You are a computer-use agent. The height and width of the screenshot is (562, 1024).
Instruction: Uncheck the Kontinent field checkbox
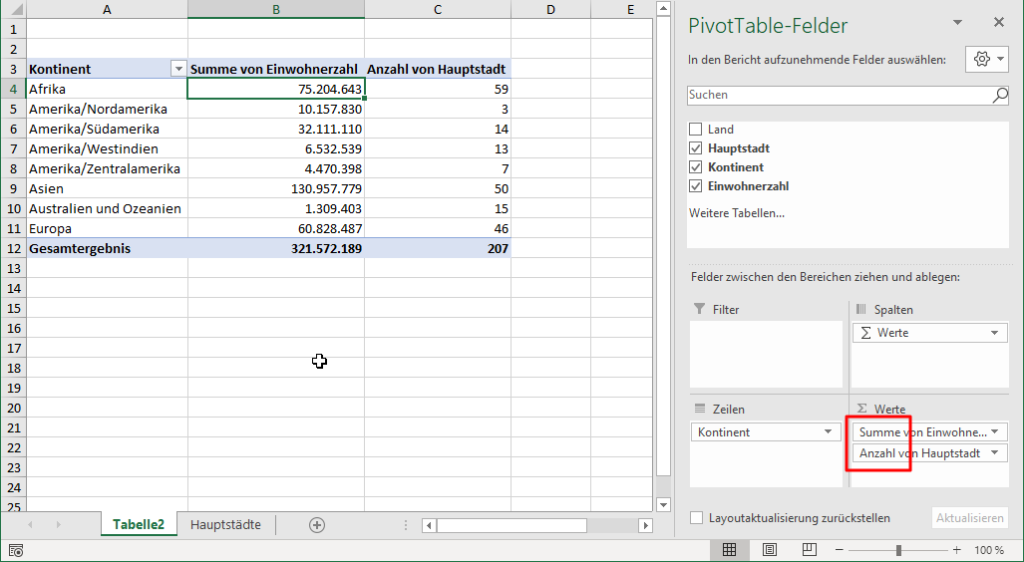(696, 167)
